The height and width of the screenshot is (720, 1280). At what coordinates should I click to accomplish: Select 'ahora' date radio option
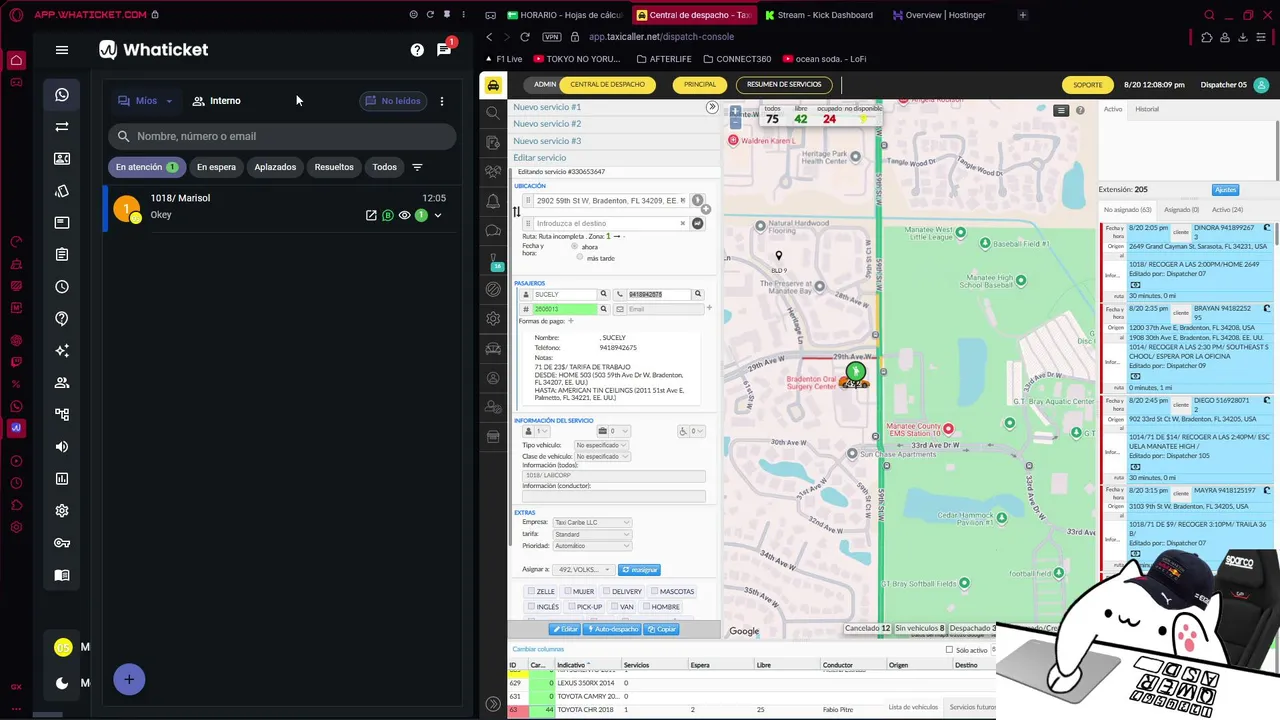575,246
